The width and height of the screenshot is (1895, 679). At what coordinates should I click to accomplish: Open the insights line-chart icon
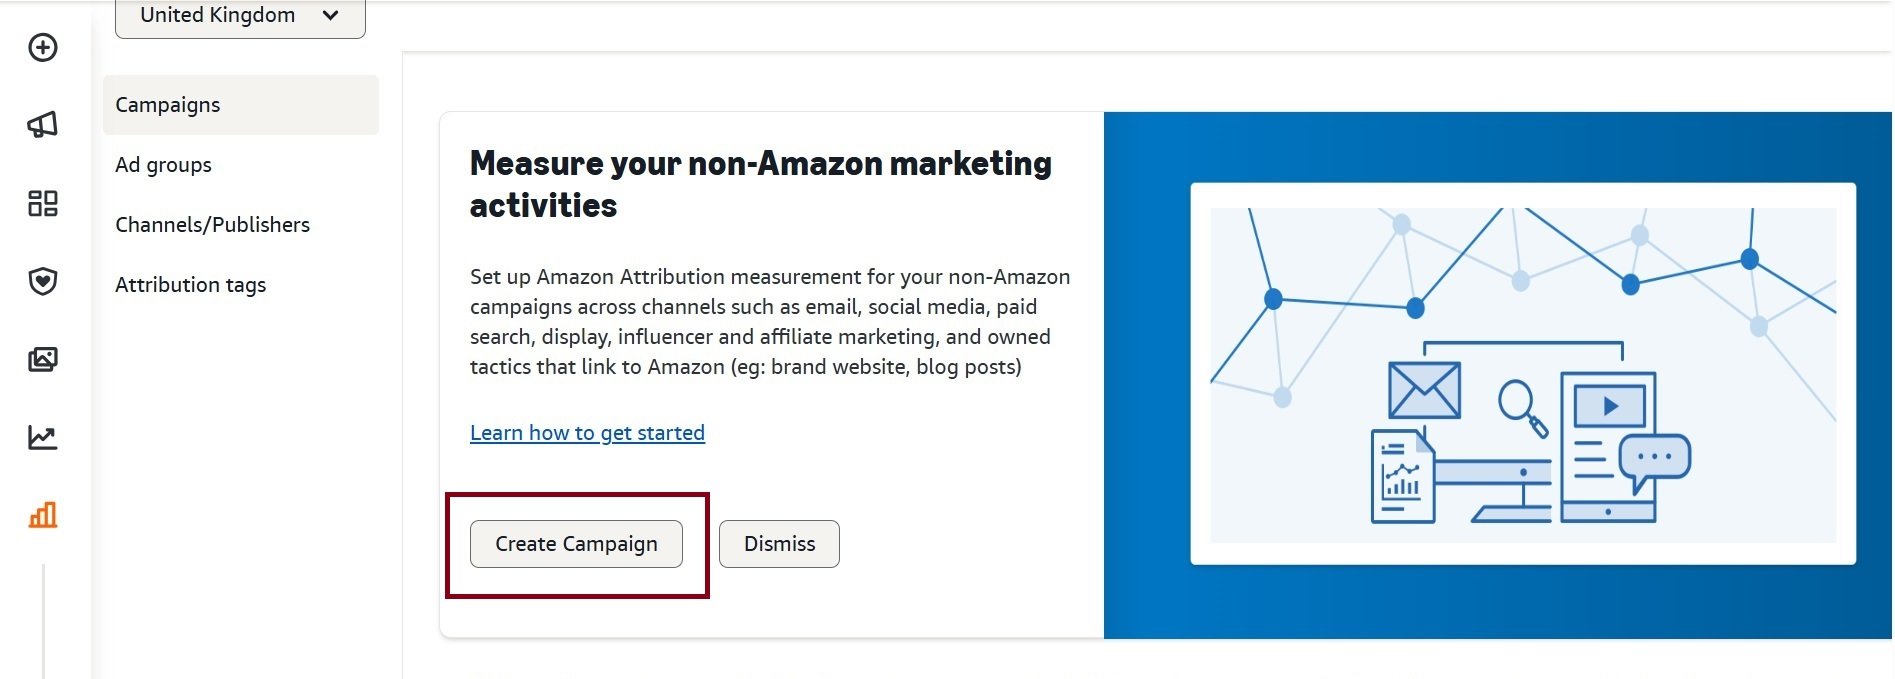41,437
